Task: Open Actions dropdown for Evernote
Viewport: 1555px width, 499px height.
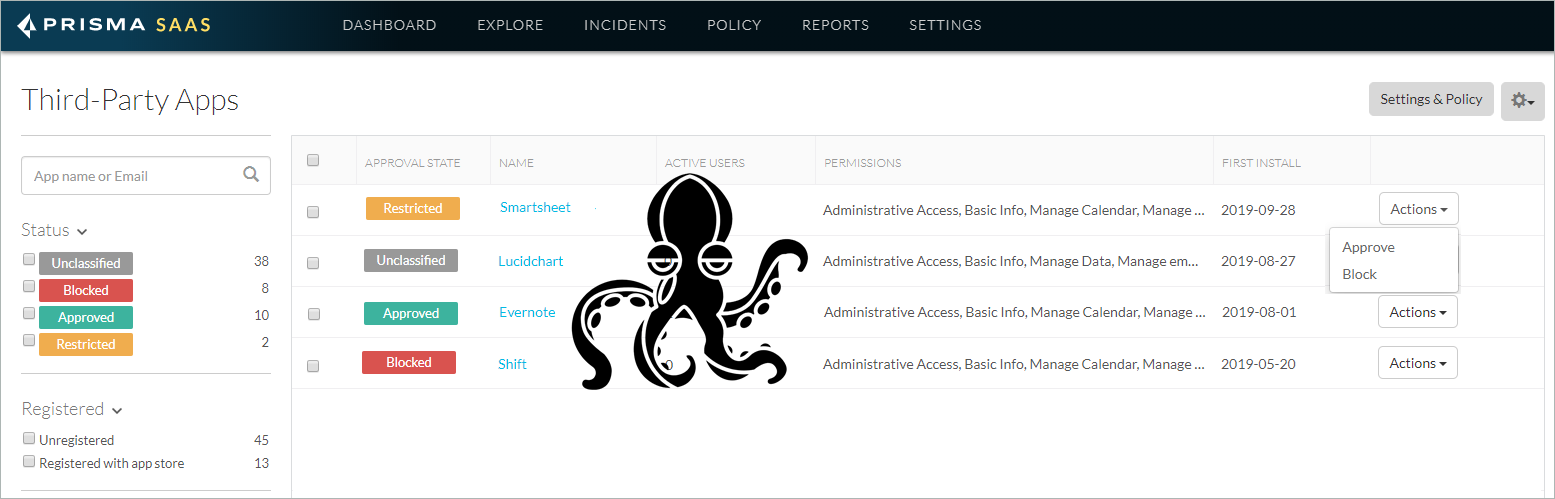Action: coord(1418,312)
